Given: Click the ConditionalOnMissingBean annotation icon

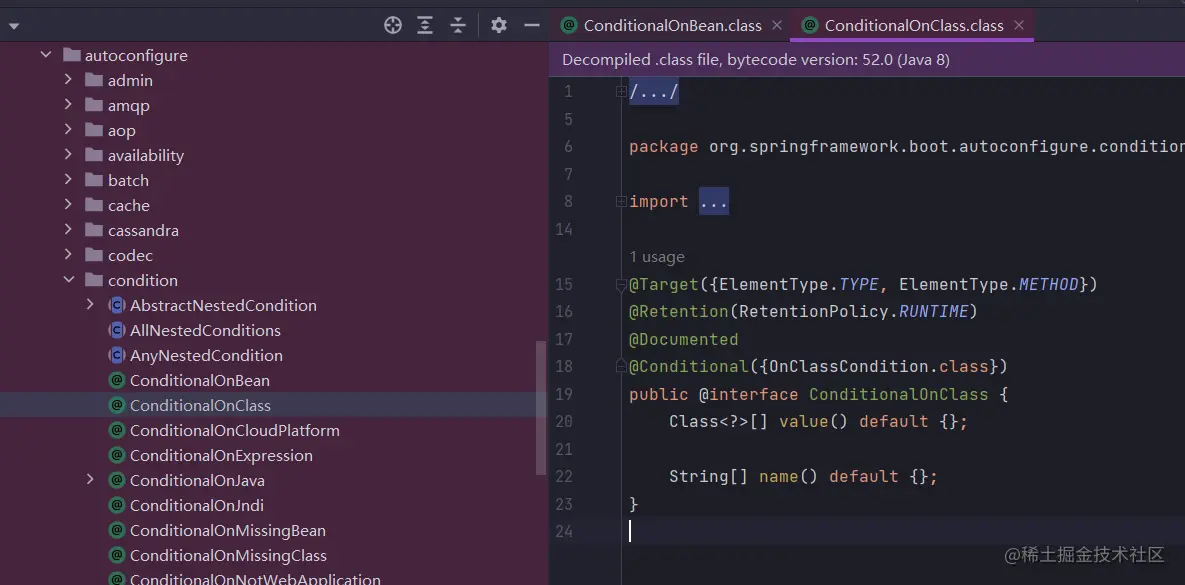Looking at the screenshot, I should pyautogui.click(x=116, y=530).
